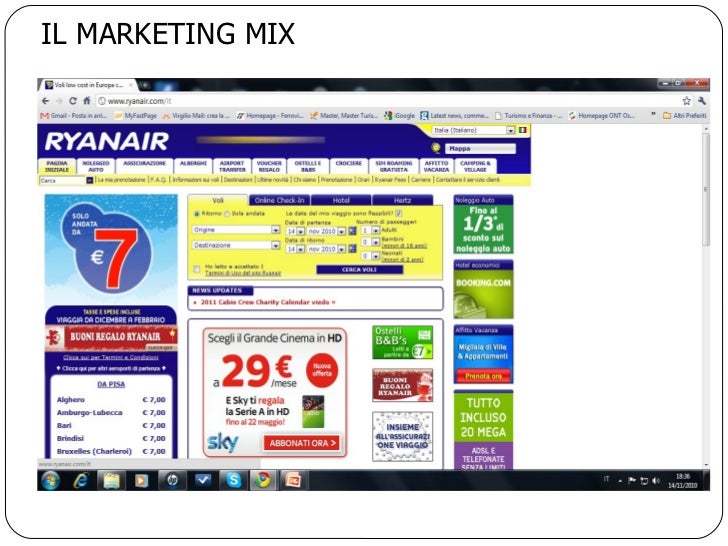This screenshot has height=546, width=728.
Task: Open the Booking.com hotel banner
Action: pos(483,289)
